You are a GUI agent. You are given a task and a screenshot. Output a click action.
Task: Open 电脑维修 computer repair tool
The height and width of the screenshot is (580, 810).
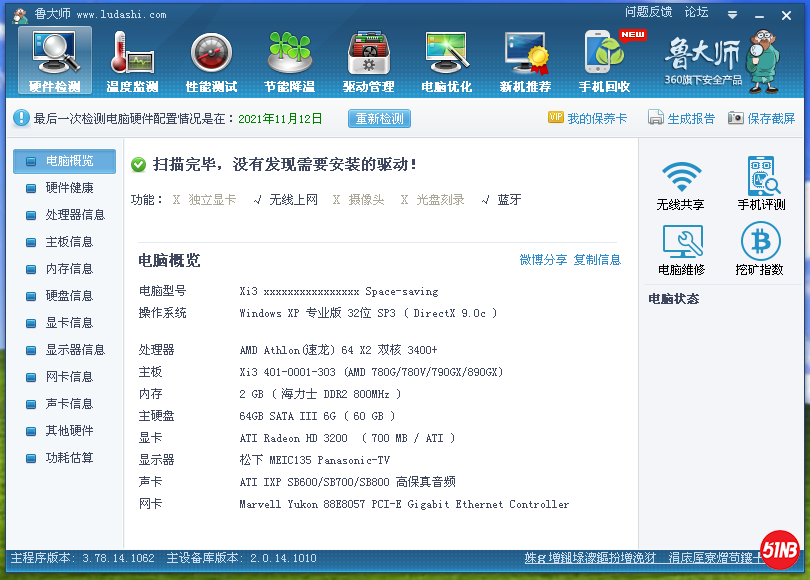coord(680,250)
